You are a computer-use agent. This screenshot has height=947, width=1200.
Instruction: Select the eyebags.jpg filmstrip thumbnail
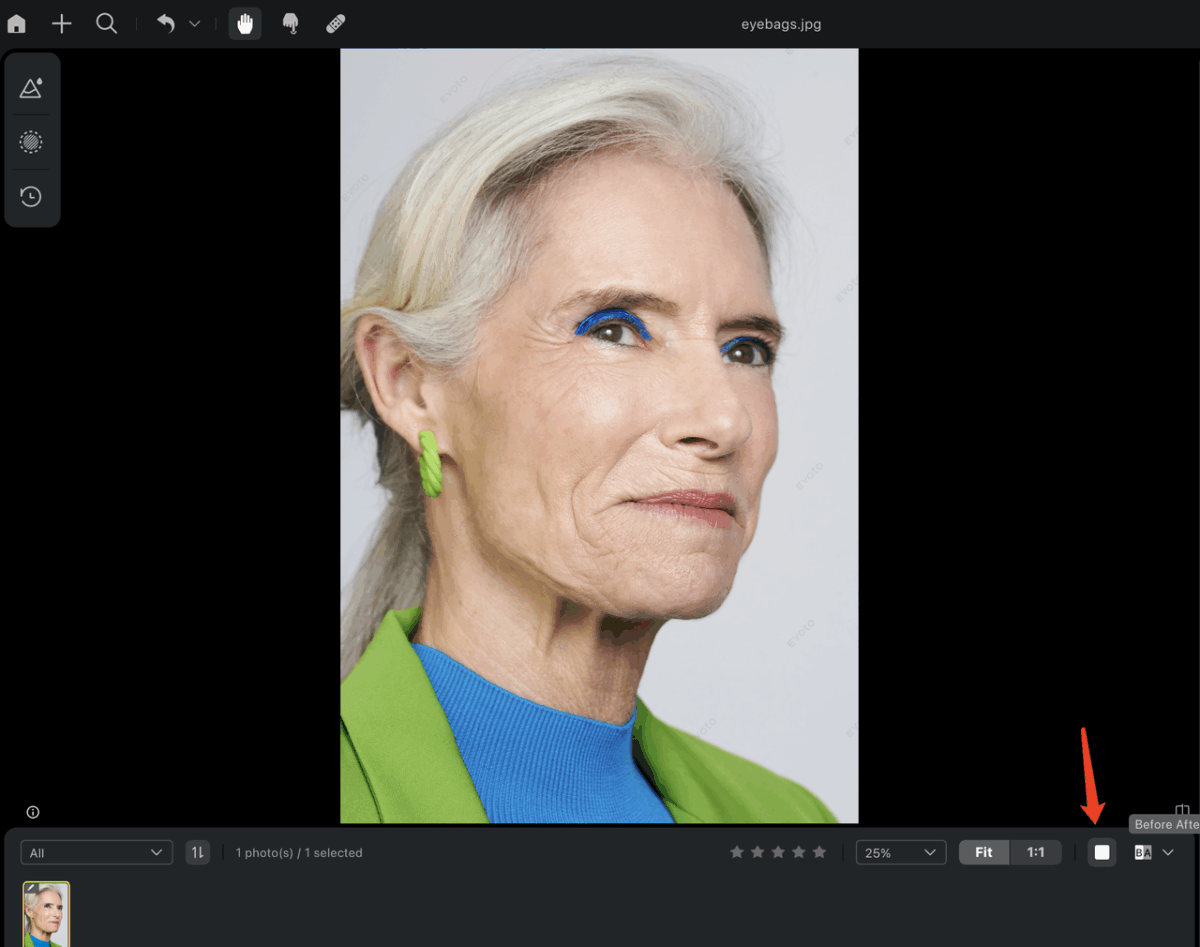46,914
